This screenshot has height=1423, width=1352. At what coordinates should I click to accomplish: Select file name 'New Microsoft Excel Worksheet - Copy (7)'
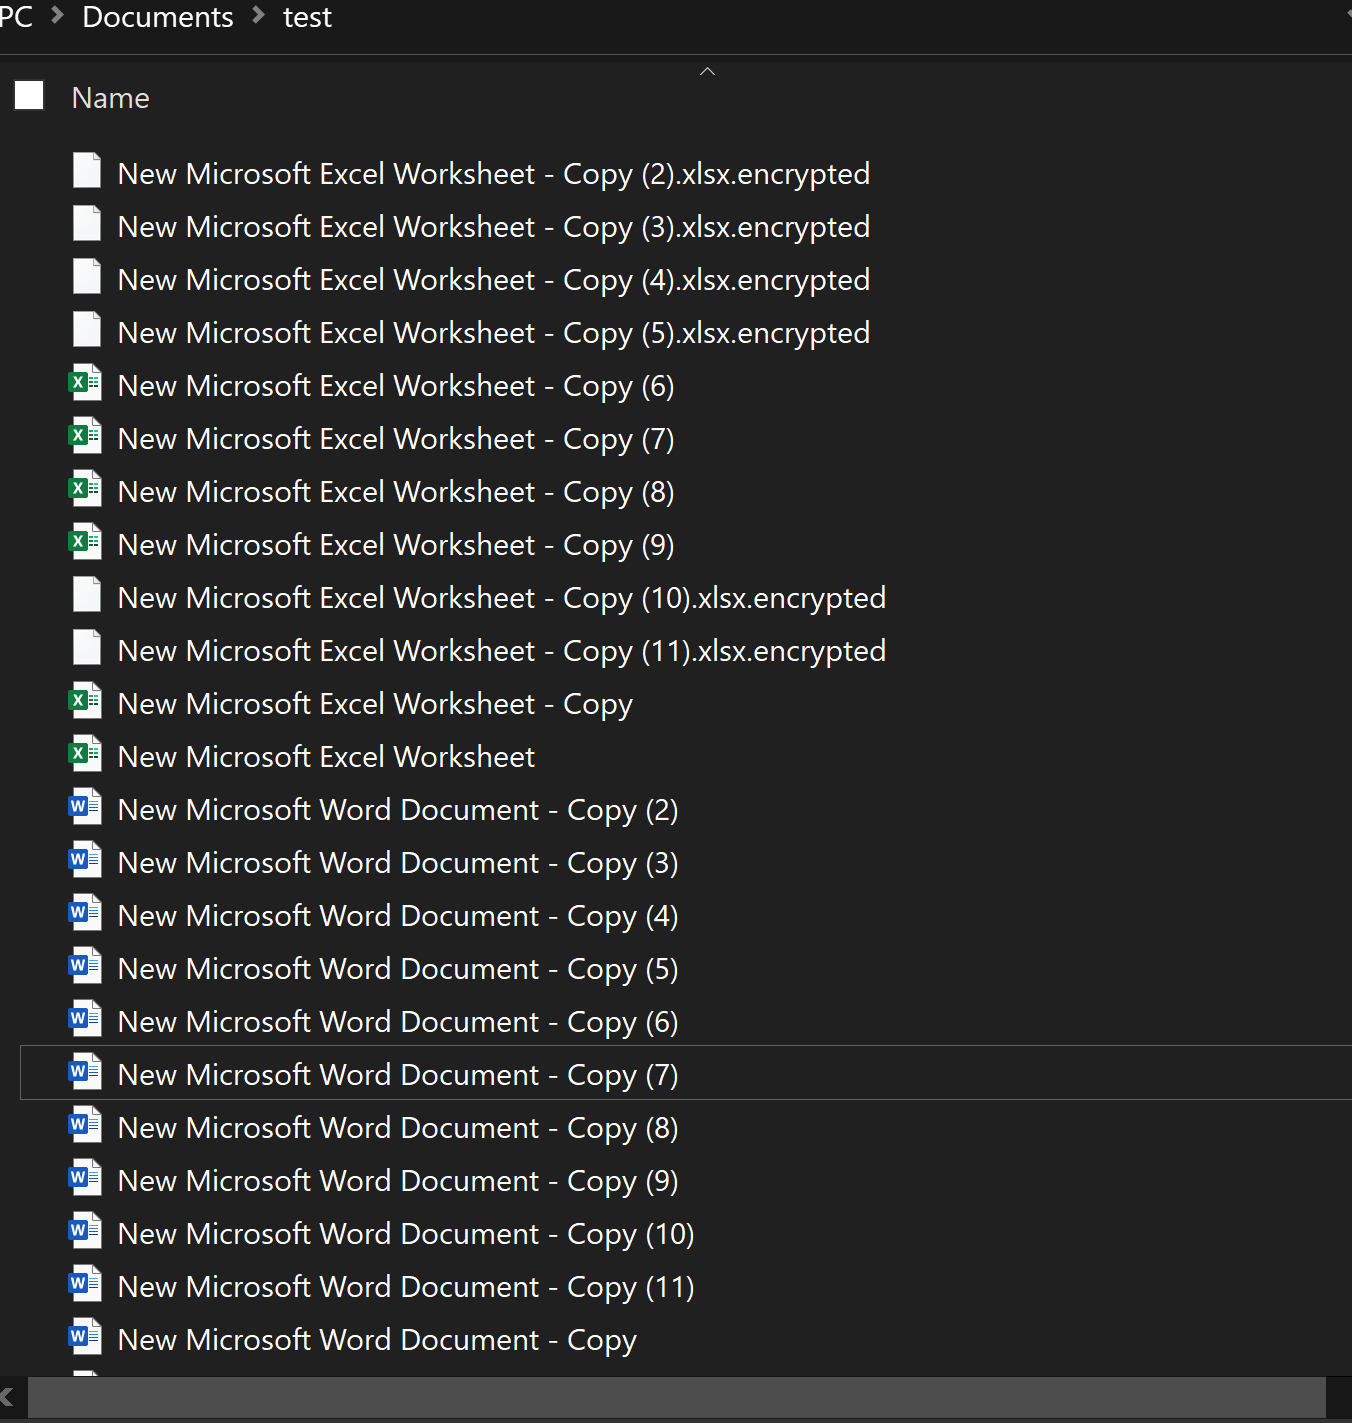396,439
